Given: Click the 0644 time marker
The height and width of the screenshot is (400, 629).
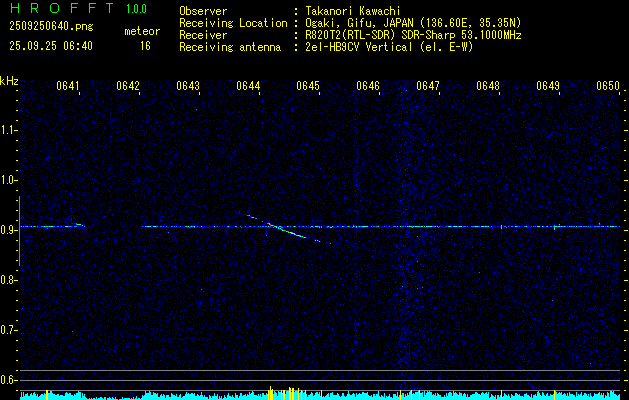Looking at the screenshot, I should click(x=248, y=86).
